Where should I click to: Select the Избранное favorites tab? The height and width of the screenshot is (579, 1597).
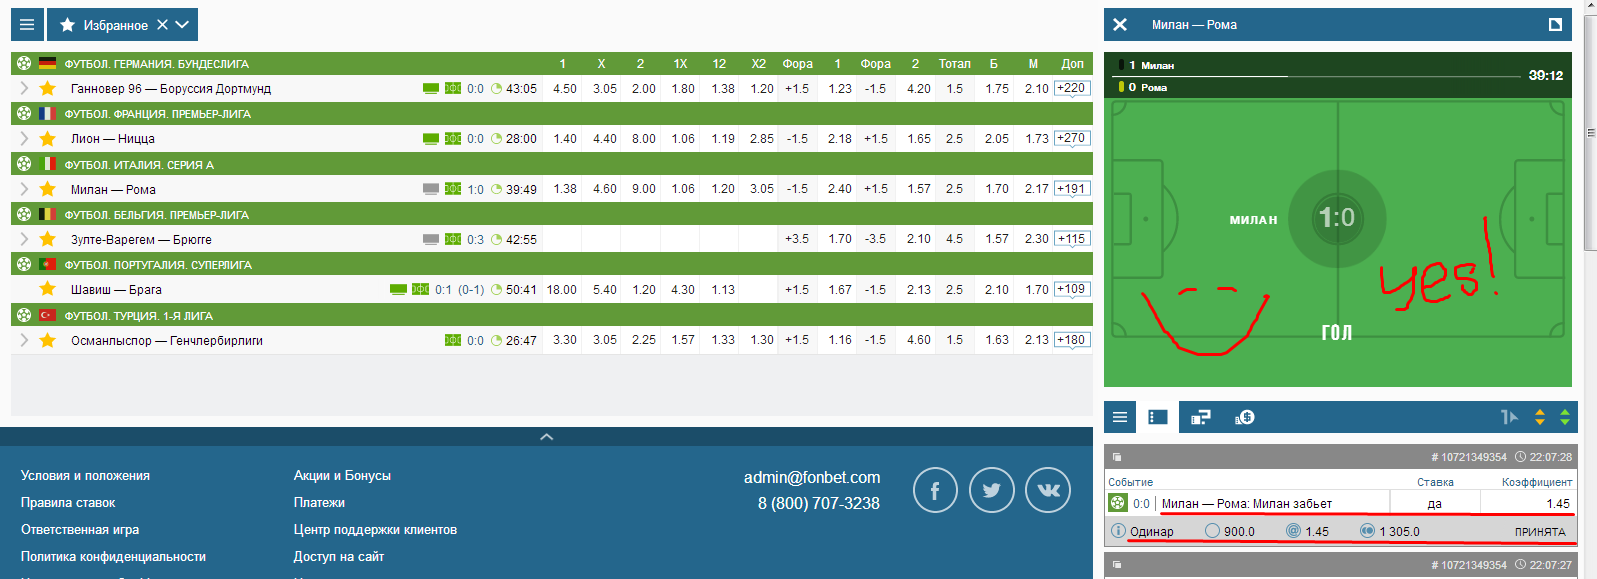[104, 24]
